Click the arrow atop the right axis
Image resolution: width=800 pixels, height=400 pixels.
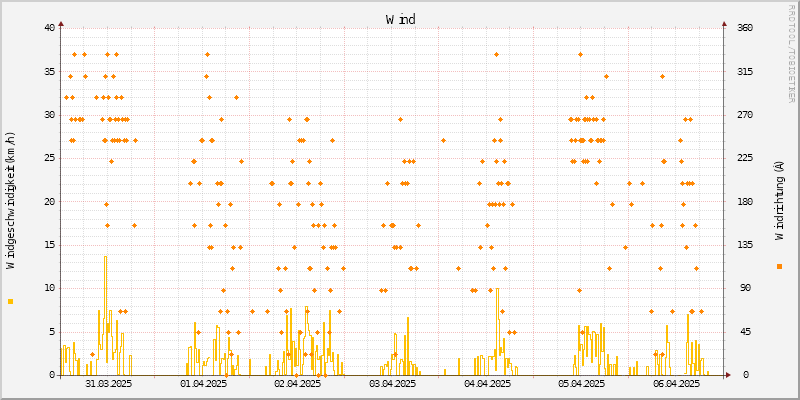coord(725,23)
